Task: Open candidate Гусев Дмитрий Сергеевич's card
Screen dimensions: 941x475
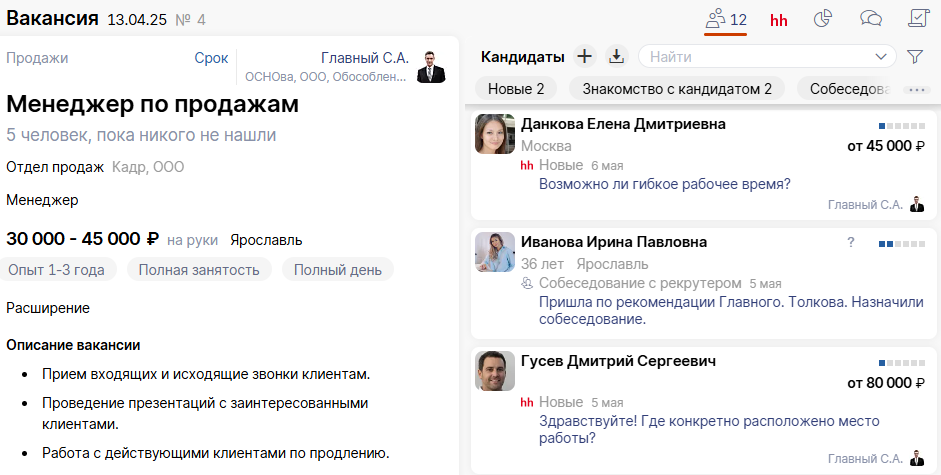Action: tap(618, 361)
